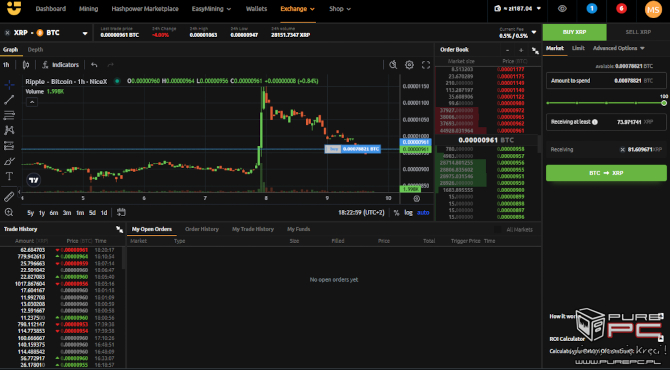
Task: Open price scale settings below axis
Action: tap(417, 199)
